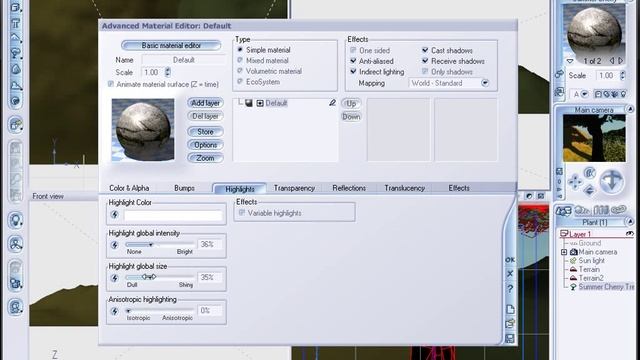Open the Mapping World - Standard dropdown
This screenshot has height=360, width=640.
484,83
